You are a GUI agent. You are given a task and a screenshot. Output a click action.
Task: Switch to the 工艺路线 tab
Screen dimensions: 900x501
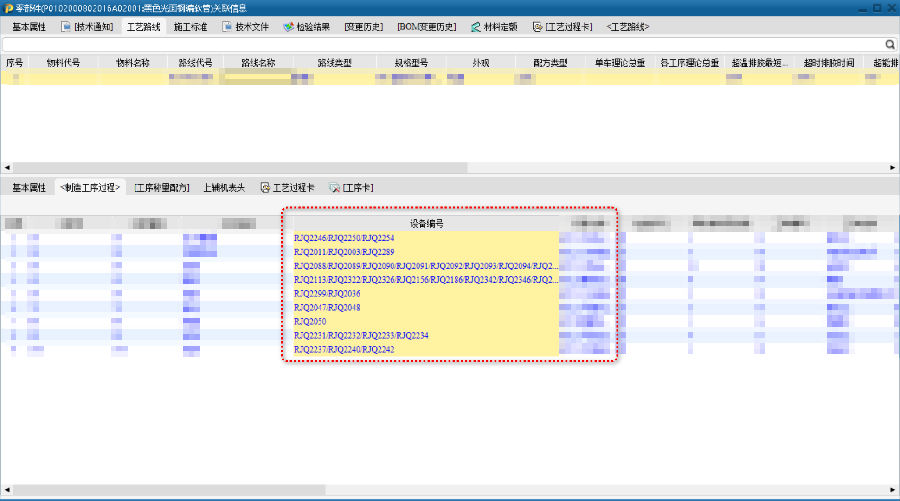tap(143, 27)
